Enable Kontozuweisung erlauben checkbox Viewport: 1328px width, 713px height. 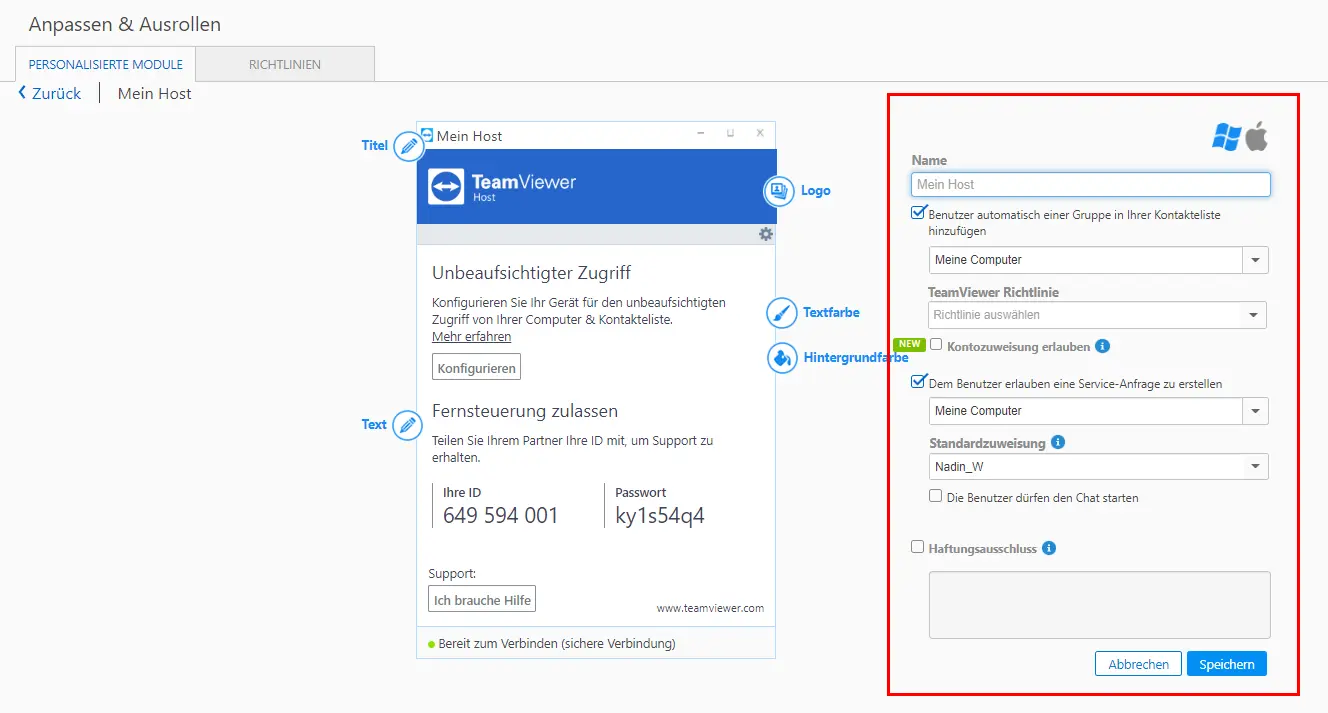point(936,344)
